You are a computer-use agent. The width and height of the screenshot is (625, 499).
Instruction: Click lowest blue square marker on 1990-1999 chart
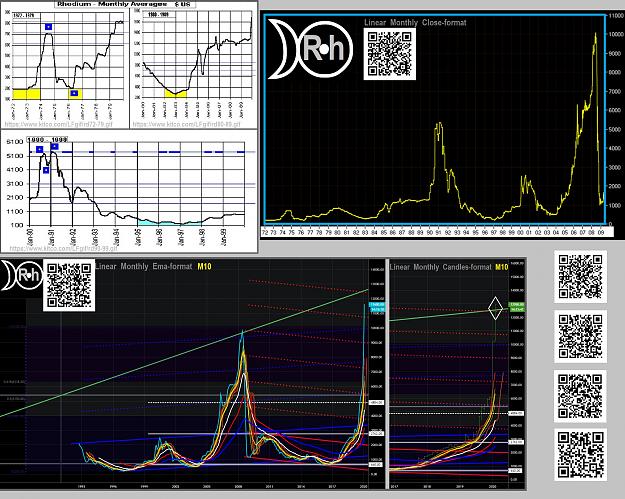[x=46, y=170]
